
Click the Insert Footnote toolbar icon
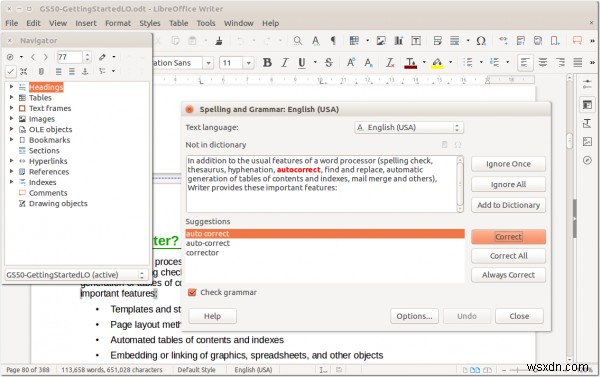click(521, 41)
